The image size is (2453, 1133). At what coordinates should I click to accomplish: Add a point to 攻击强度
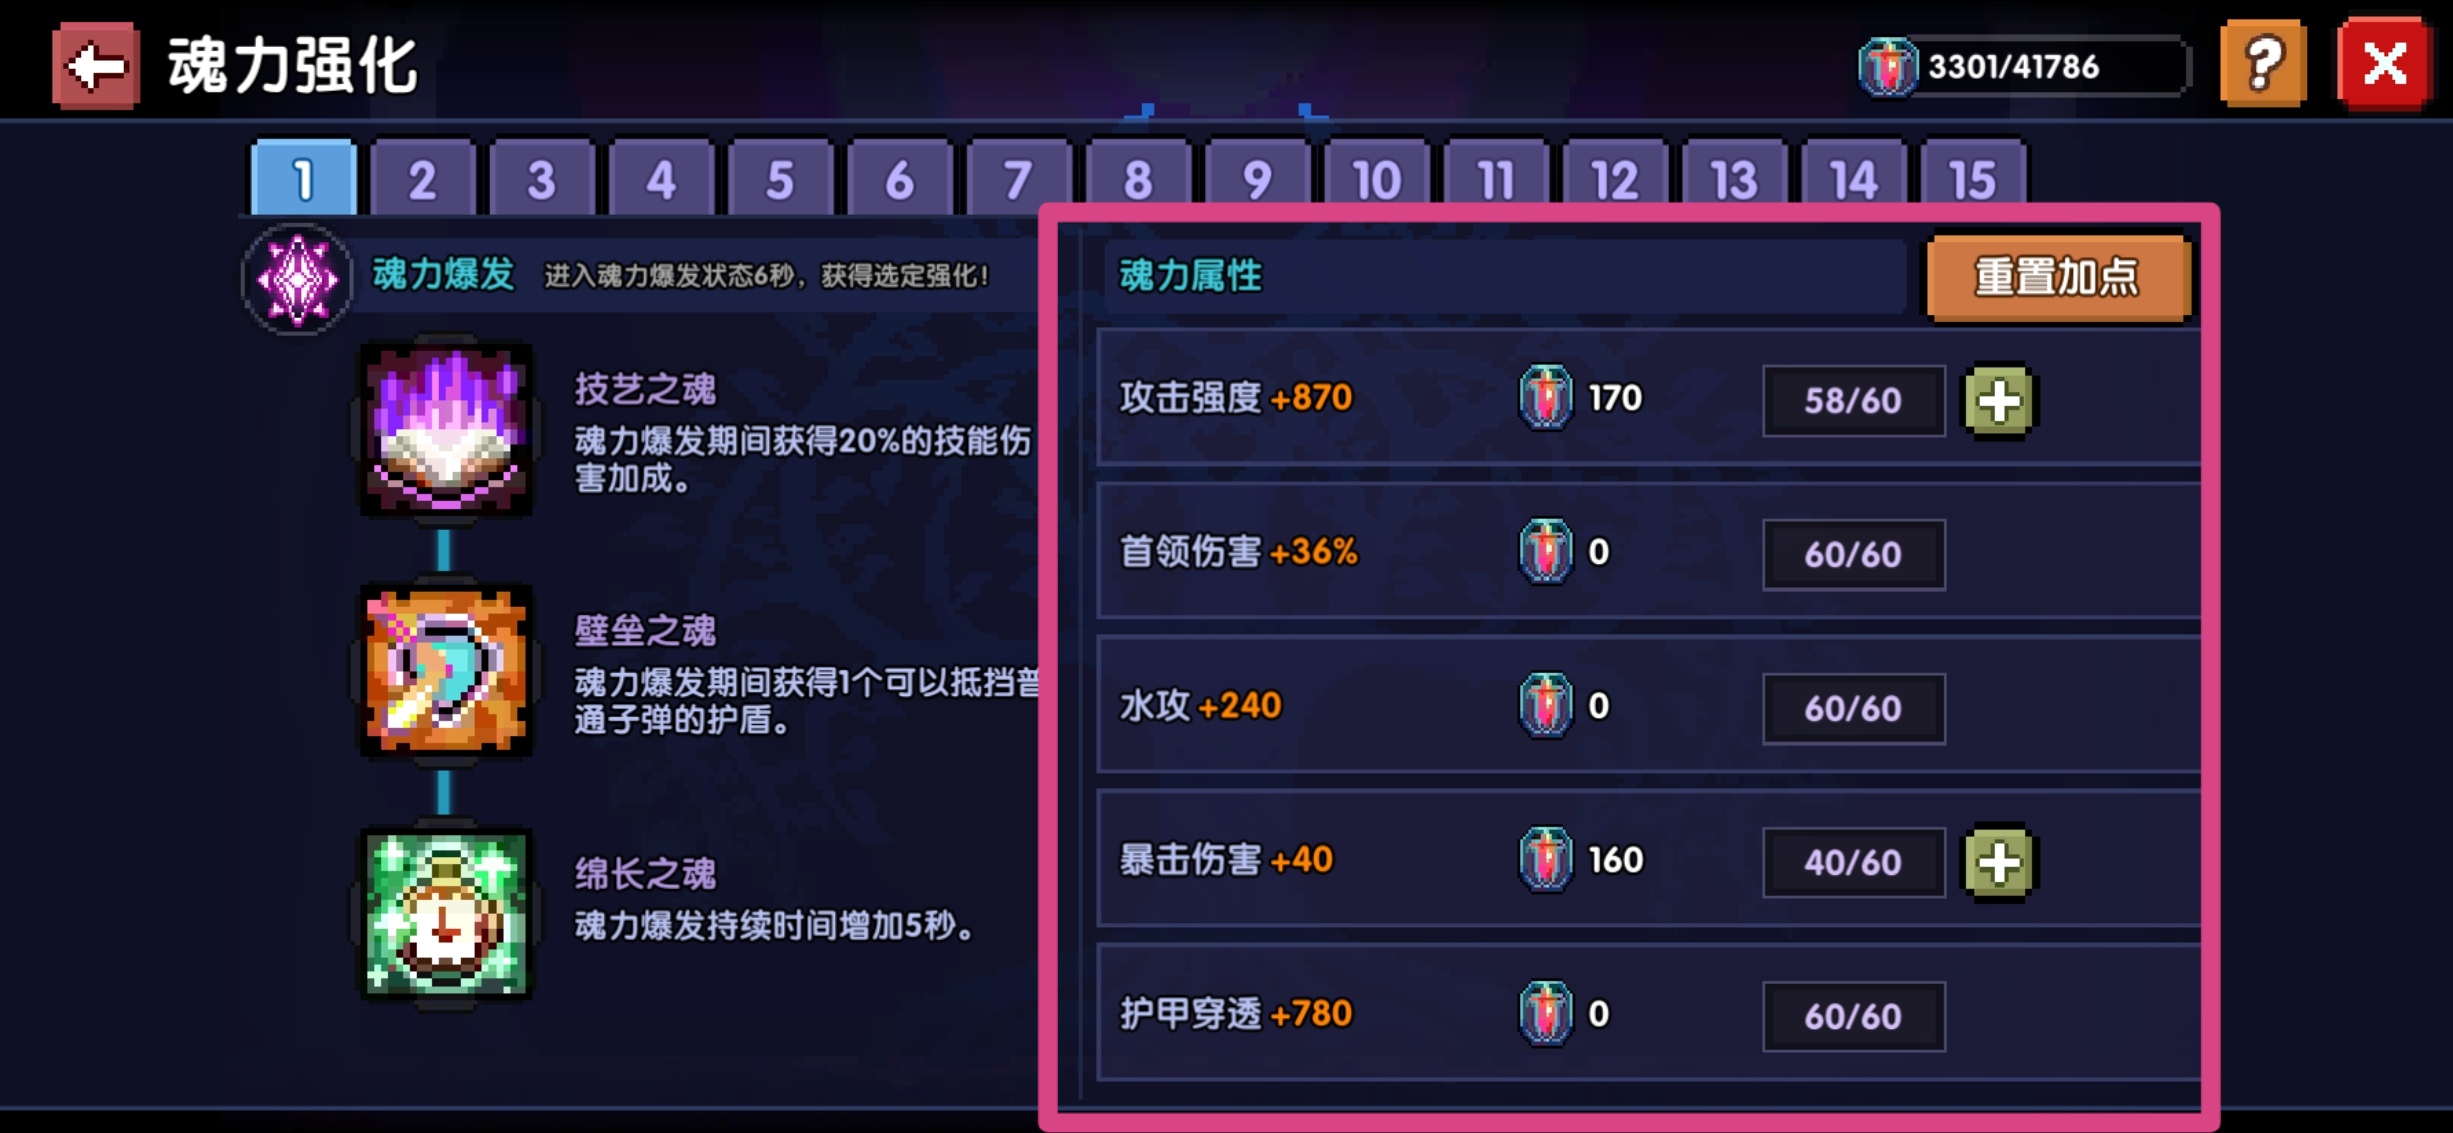click(x=1999, y=400)
